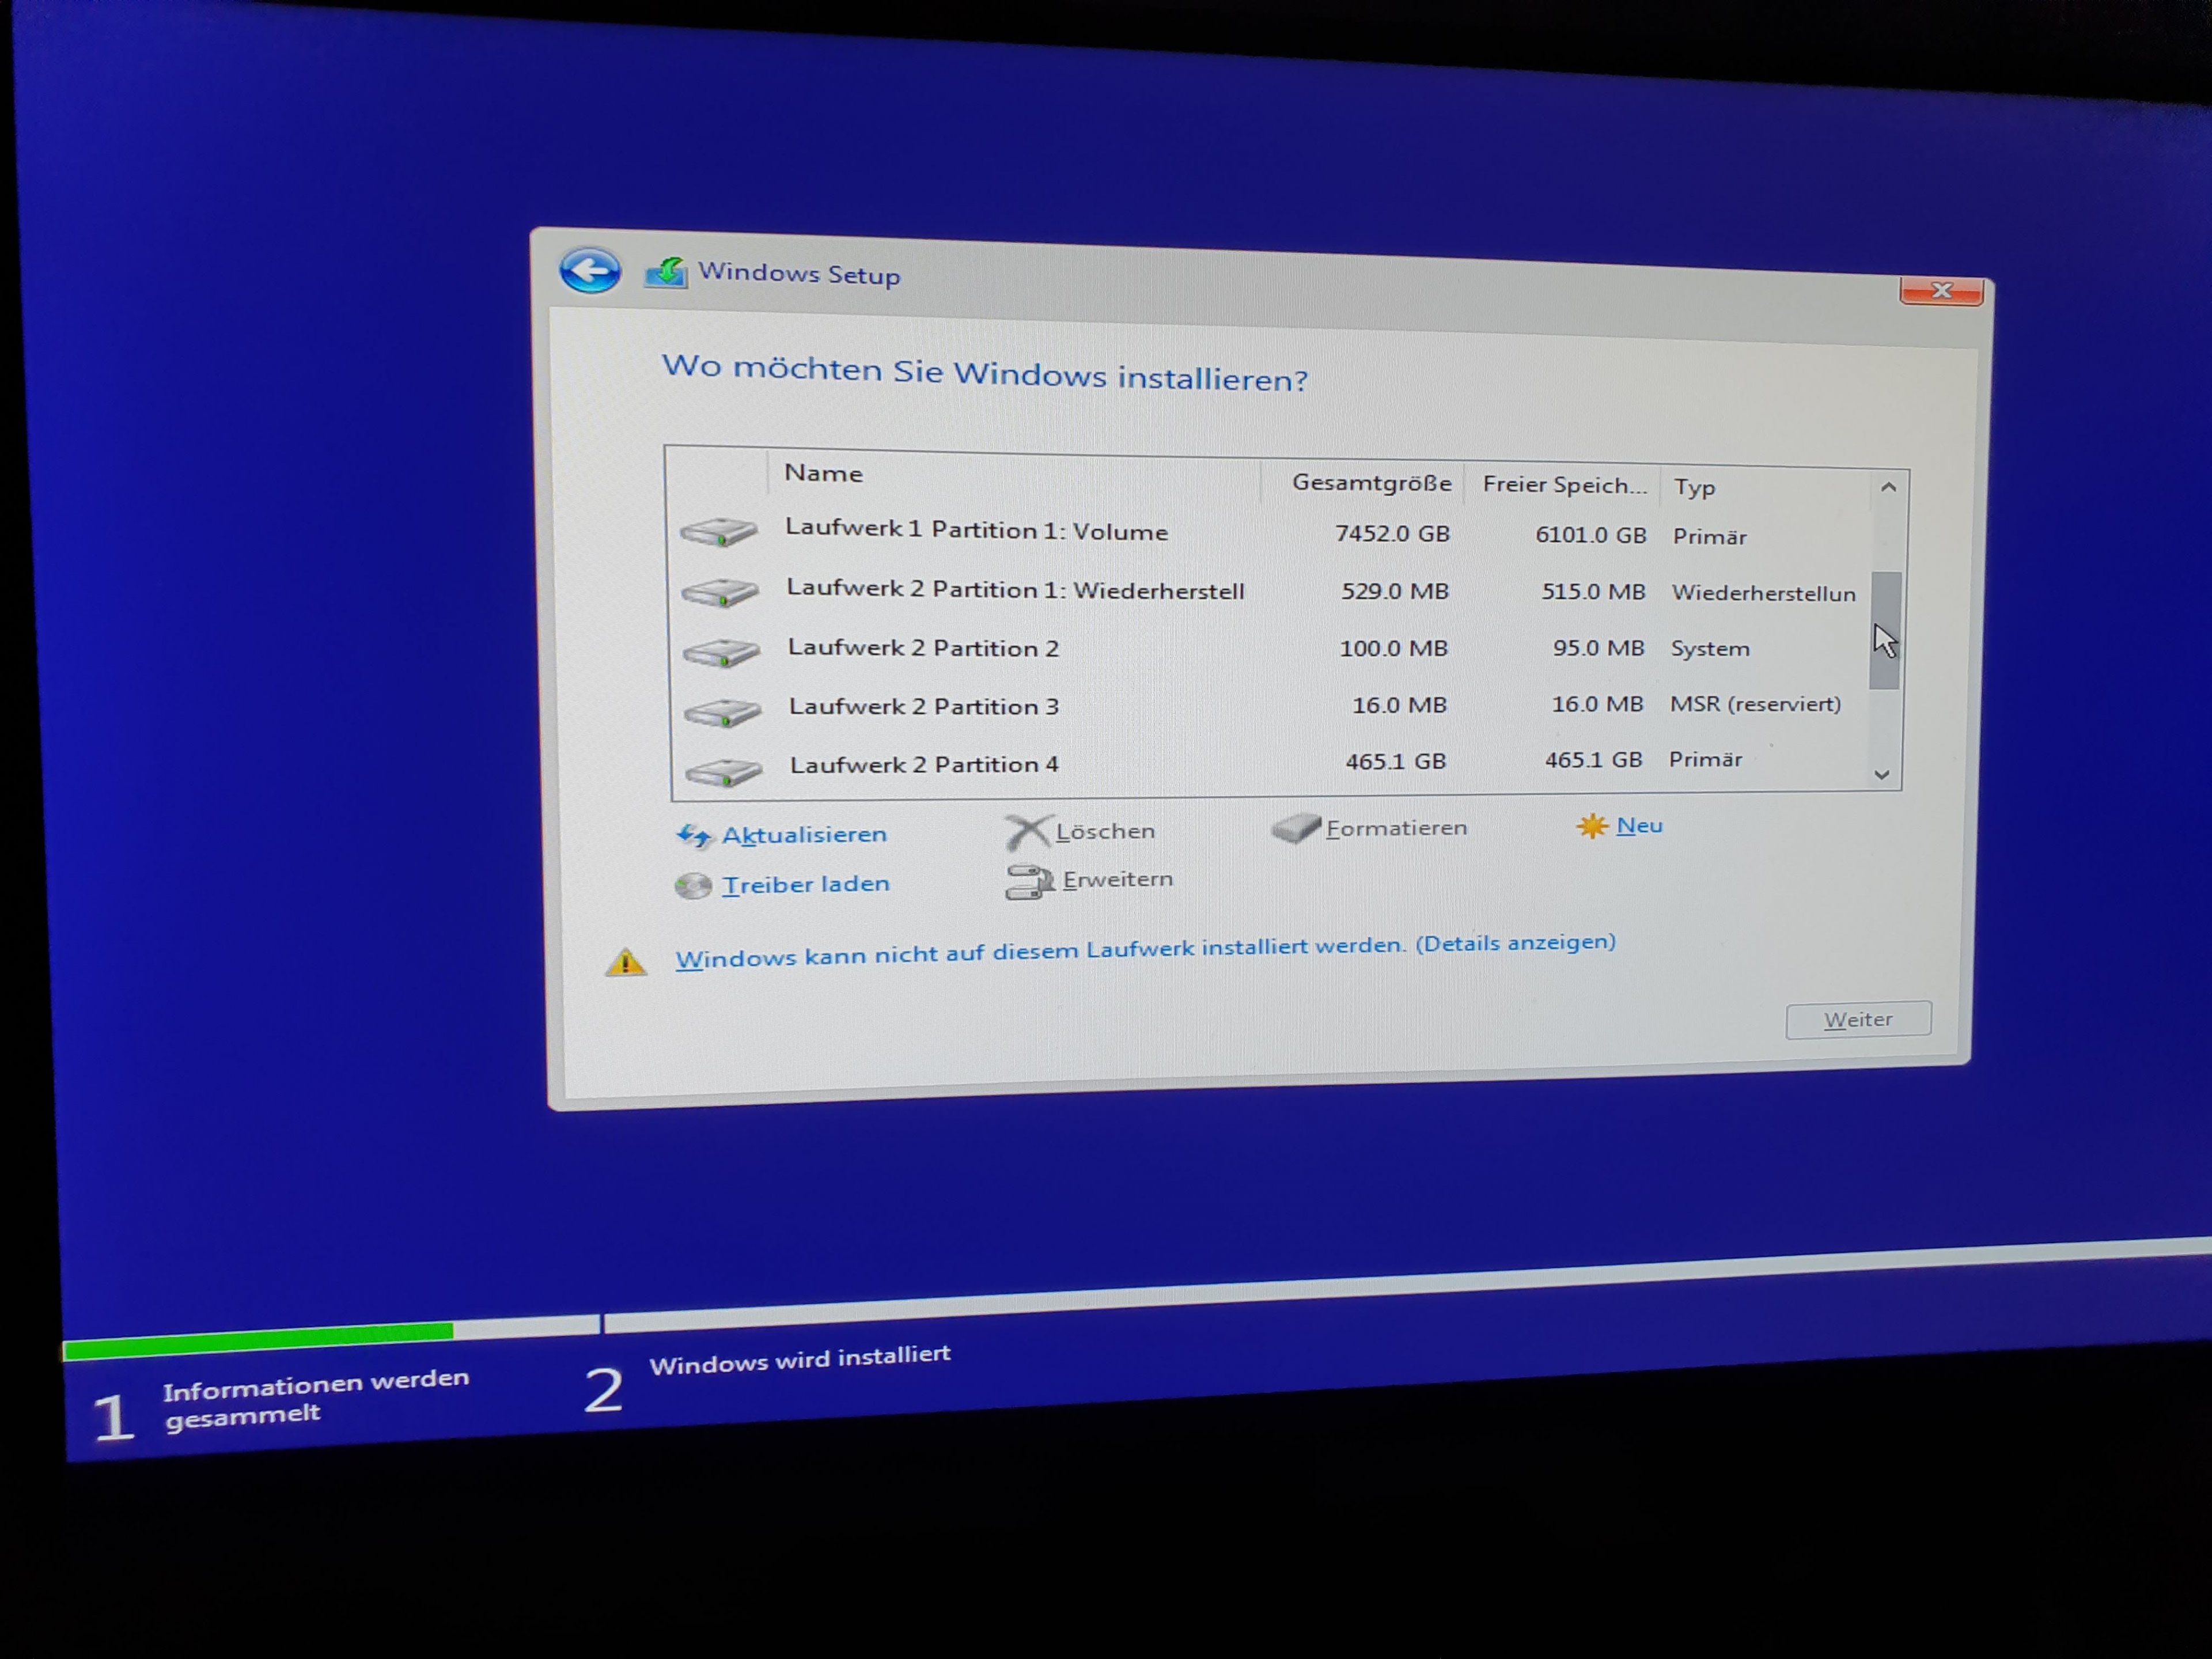Image resolution: width=2212 pixels, height=1659 pixels.
Task: Click the Formatieren eraser icon
Action: click(1296, 829)
